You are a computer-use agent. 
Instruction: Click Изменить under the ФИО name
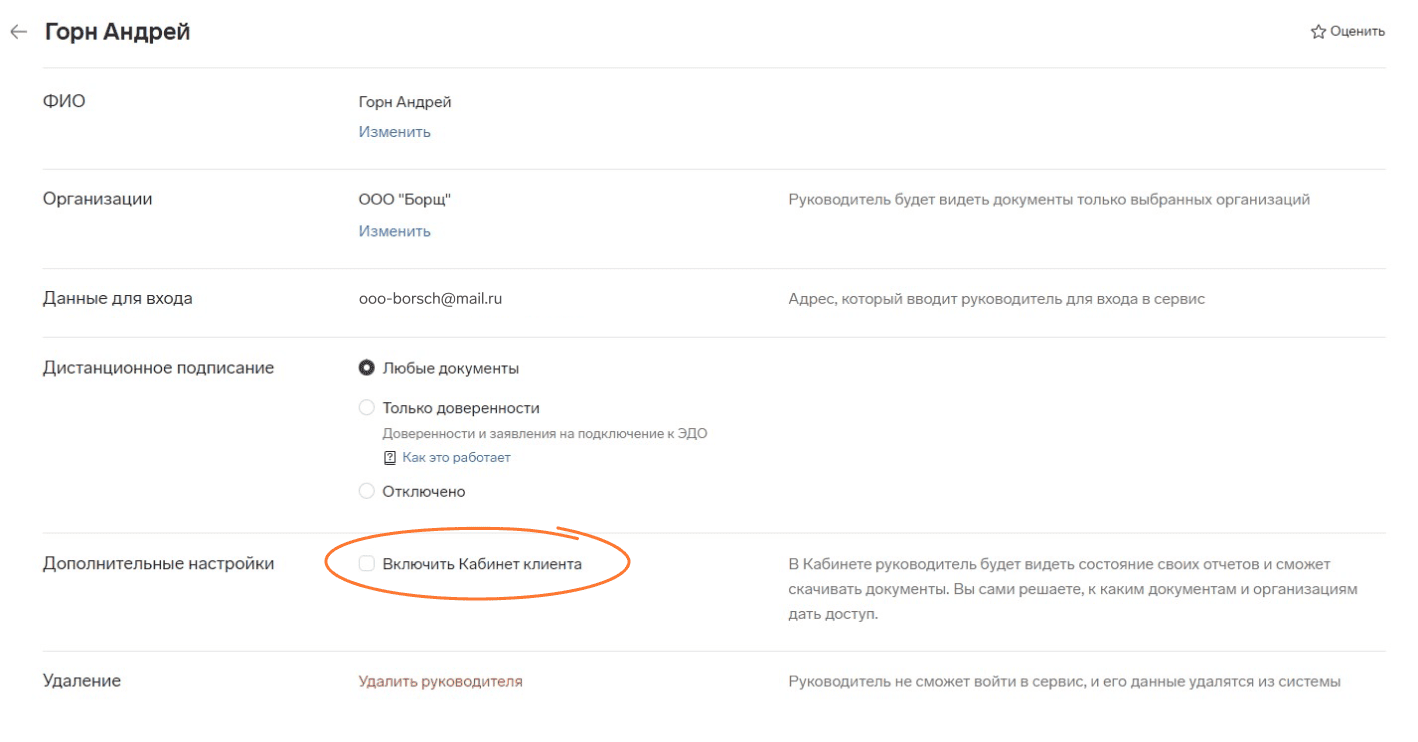pos(394,132)
